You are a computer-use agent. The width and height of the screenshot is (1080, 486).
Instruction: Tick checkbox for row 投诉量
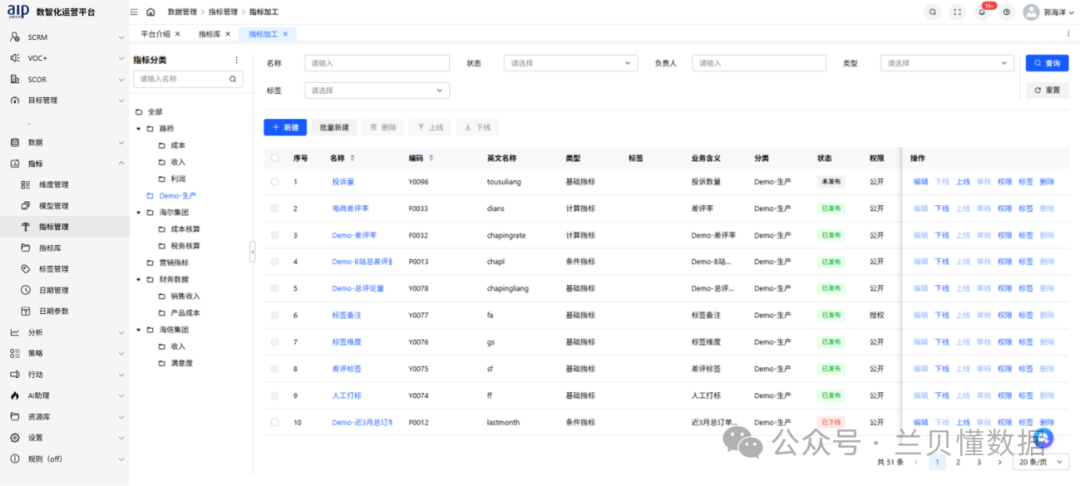click(275, 182)
